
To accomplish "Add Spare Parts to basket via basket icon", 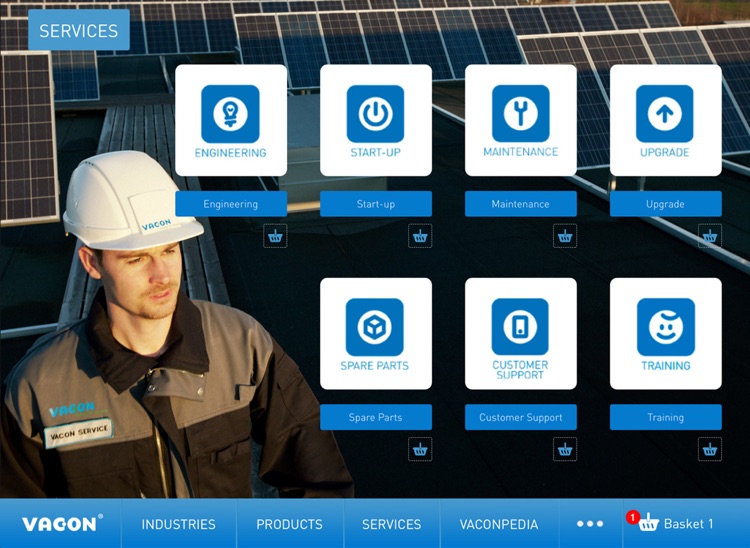I will tap(420, 449).
